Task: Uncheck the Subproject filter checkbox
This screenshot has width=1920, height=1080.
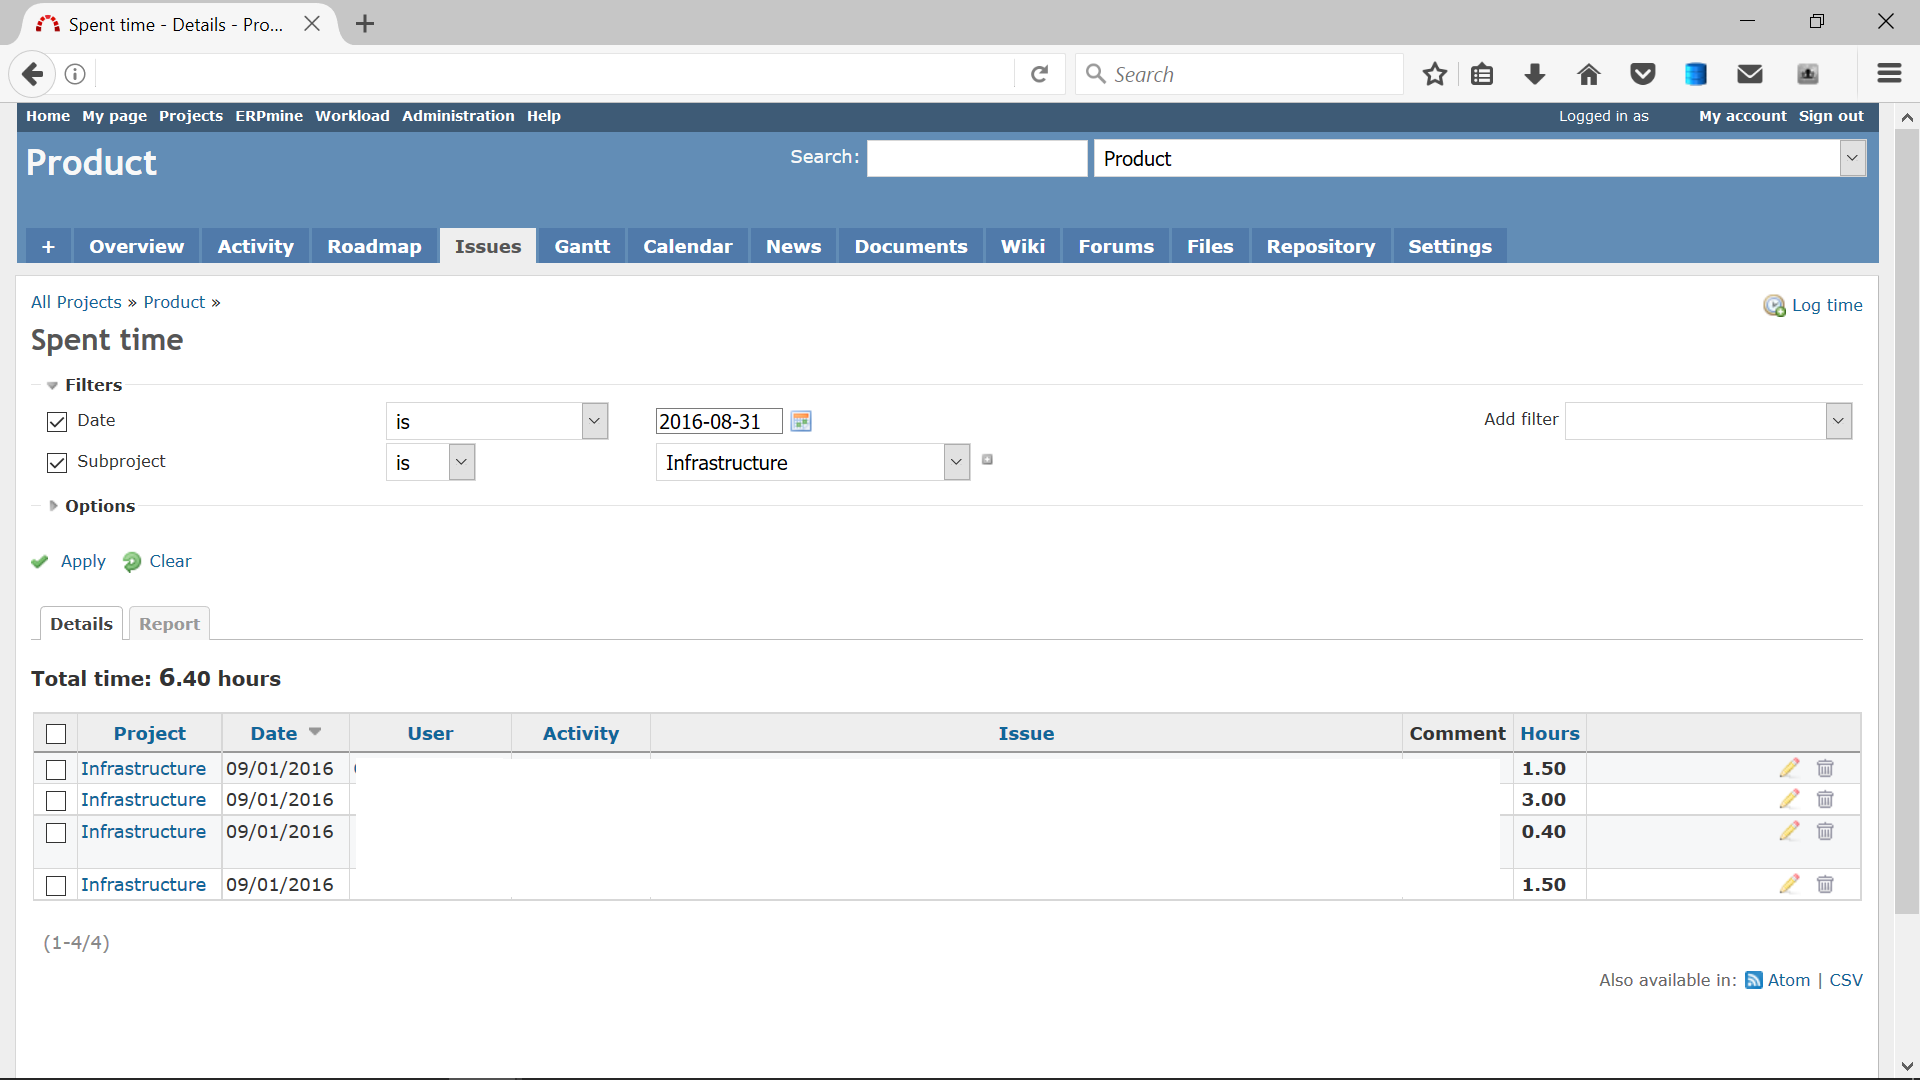Action: tap(57, 462)
